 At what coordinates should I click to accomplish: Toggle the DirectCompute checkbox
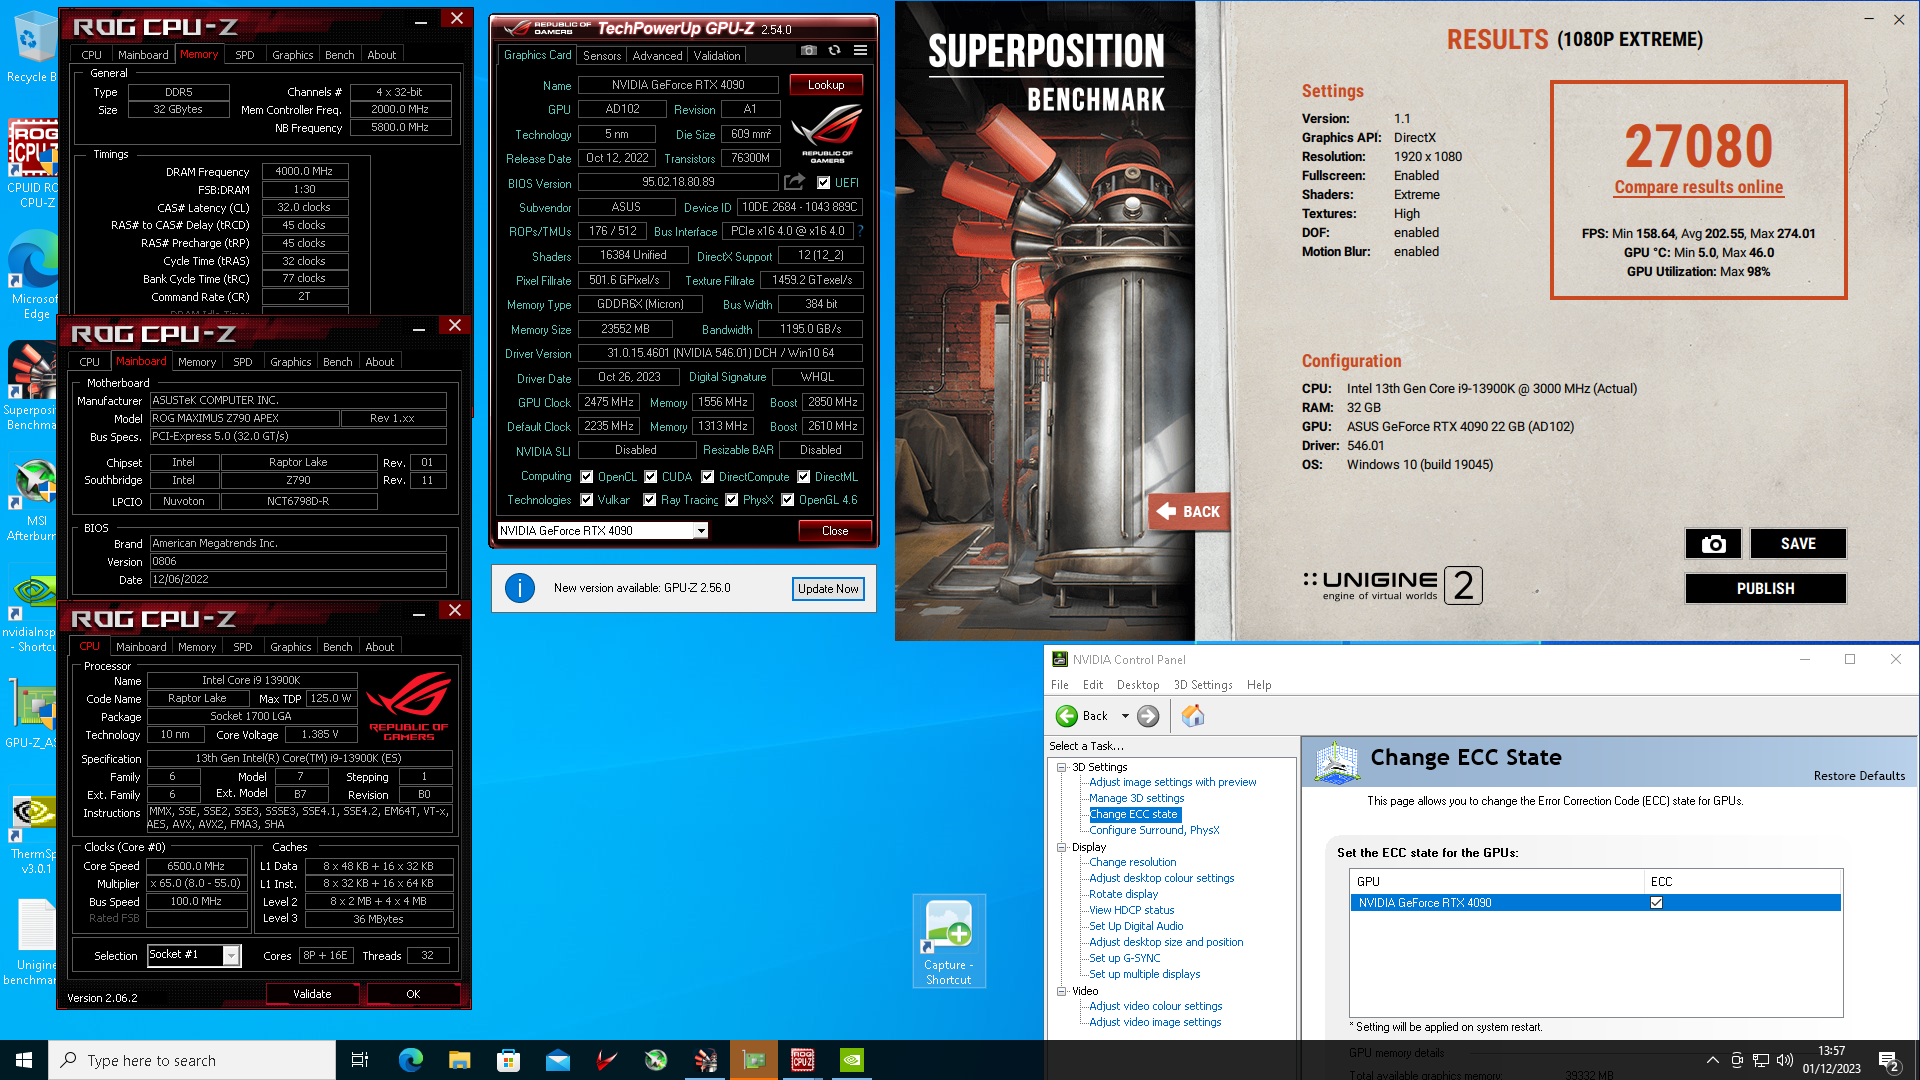tap(708, 477)
